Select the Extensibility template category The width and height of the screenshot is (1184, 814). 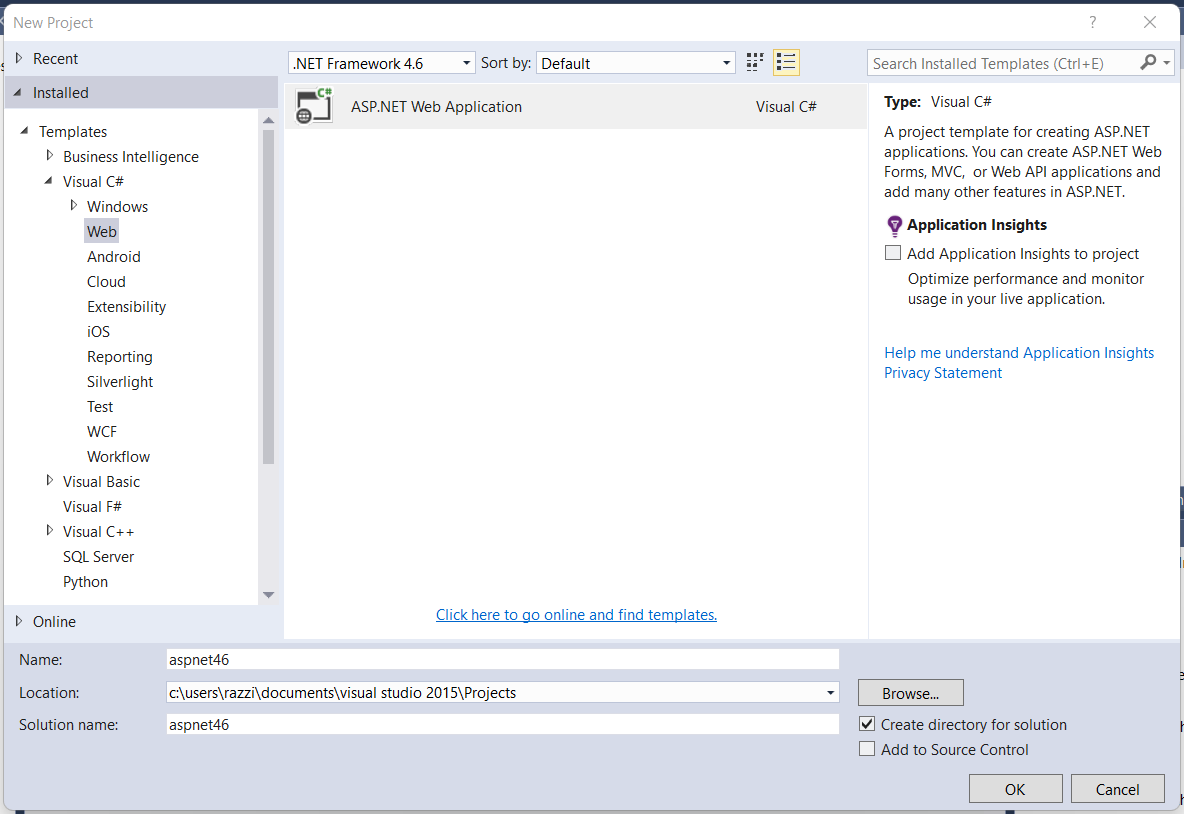pyautogui.click(x=126, y=307)
